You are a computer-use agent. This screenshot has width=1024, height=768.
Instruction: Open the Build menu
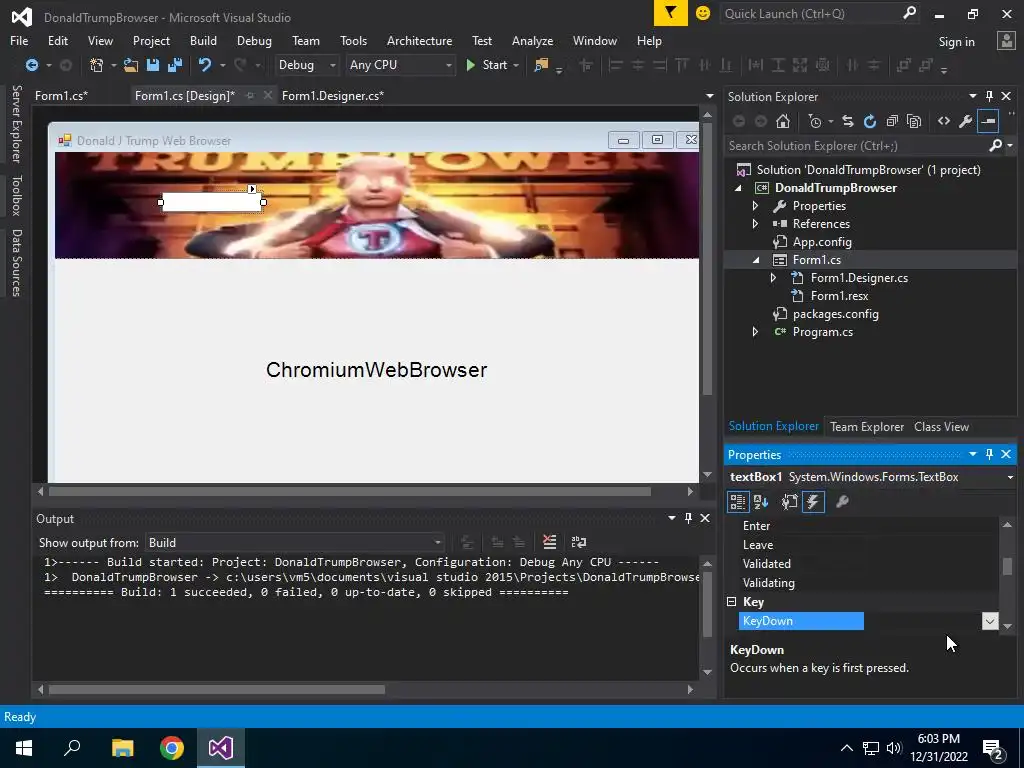(x=203, y=40)
